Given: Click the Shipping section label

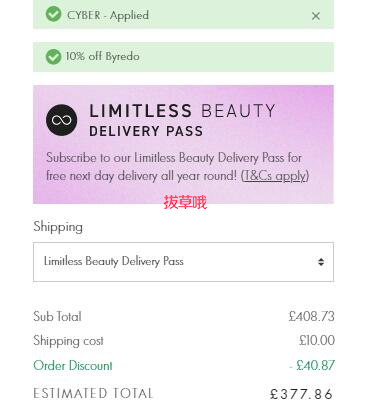Looking at the screenshot, I should click(58, 227).
